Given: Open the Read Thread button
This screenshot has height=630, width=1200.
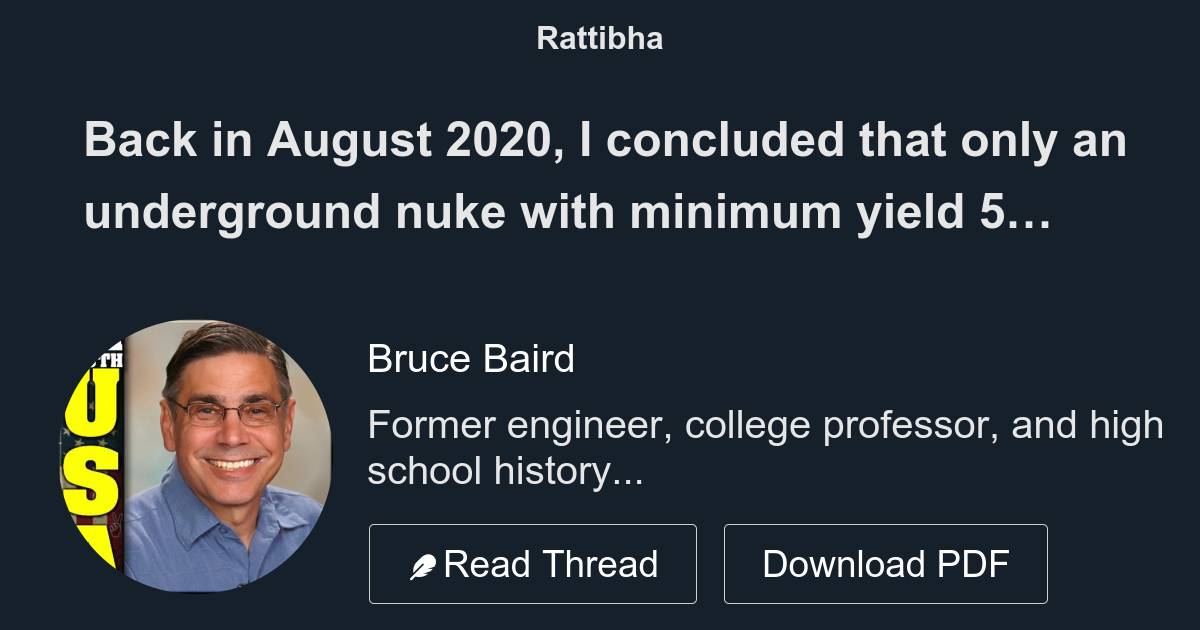Looking at the screenshot, I should click(x=533, y=563).
